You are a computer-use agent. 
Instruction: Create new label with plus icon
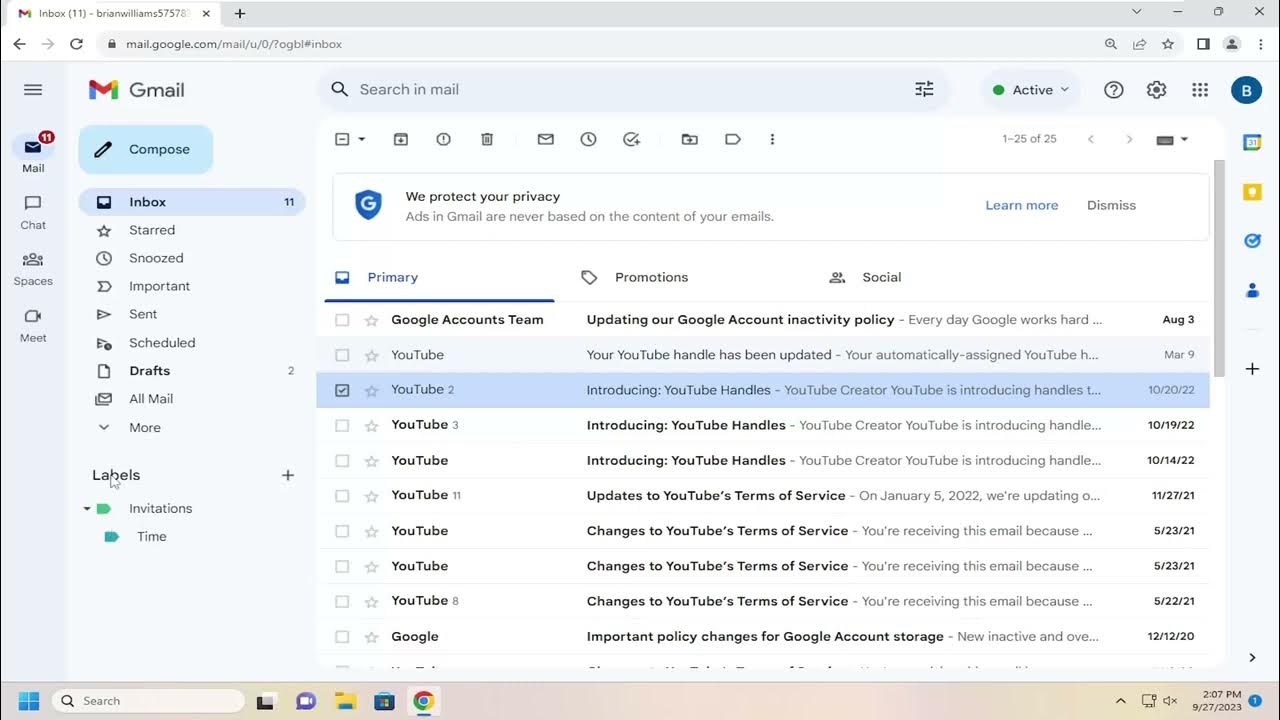(x=288, y=476)
